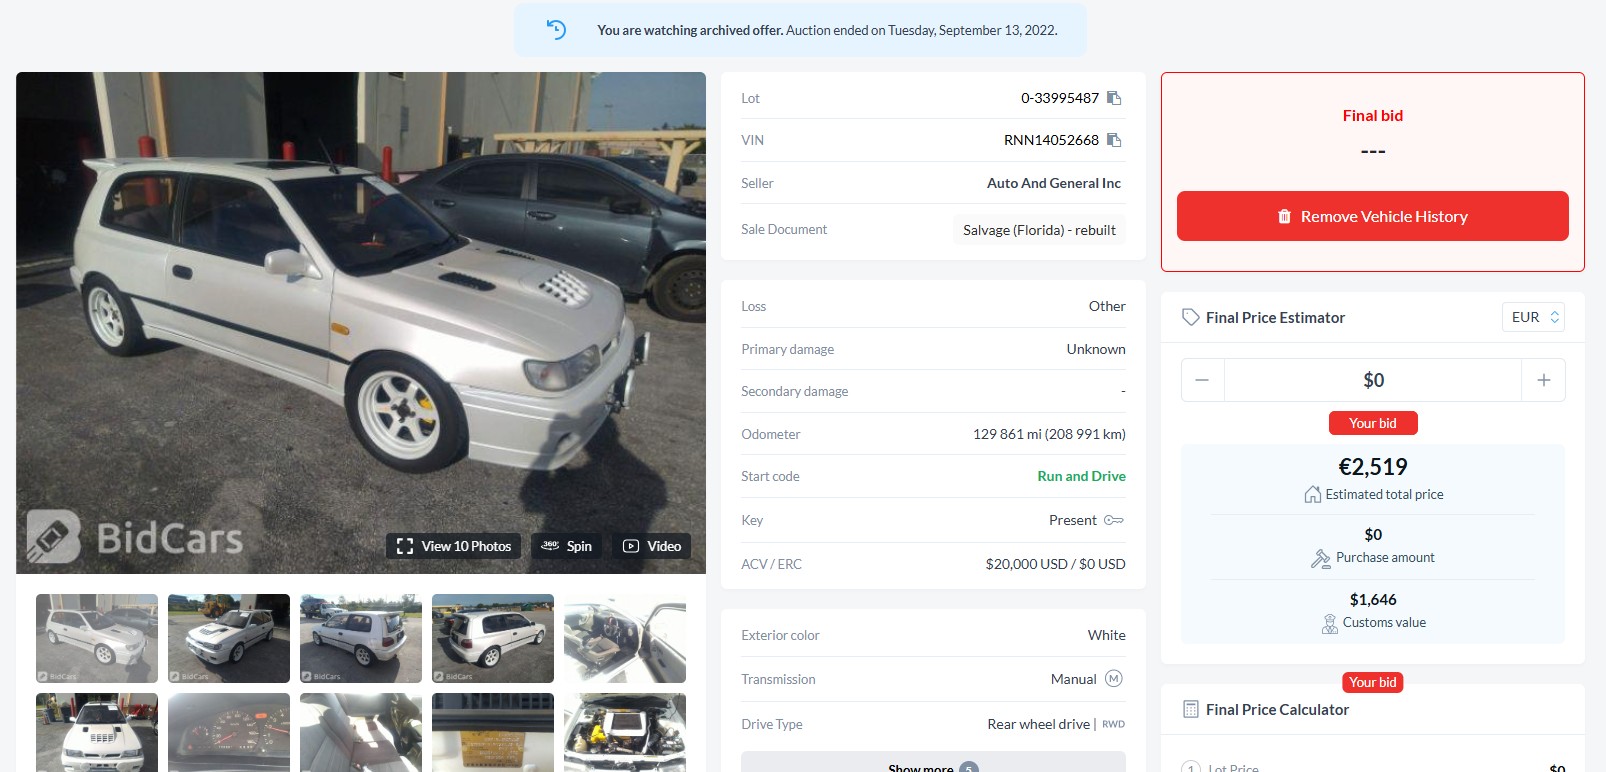Click the Primary damage value Unknown
Screen dimensions: 1606x772
[x=1096, y=349]
